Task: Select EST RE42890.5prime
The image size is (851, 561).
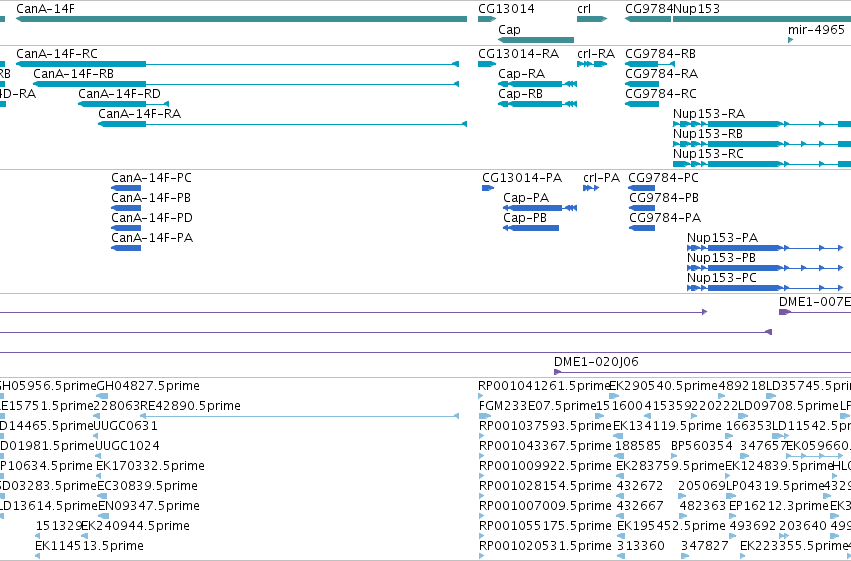Action: tap(300, 416)
